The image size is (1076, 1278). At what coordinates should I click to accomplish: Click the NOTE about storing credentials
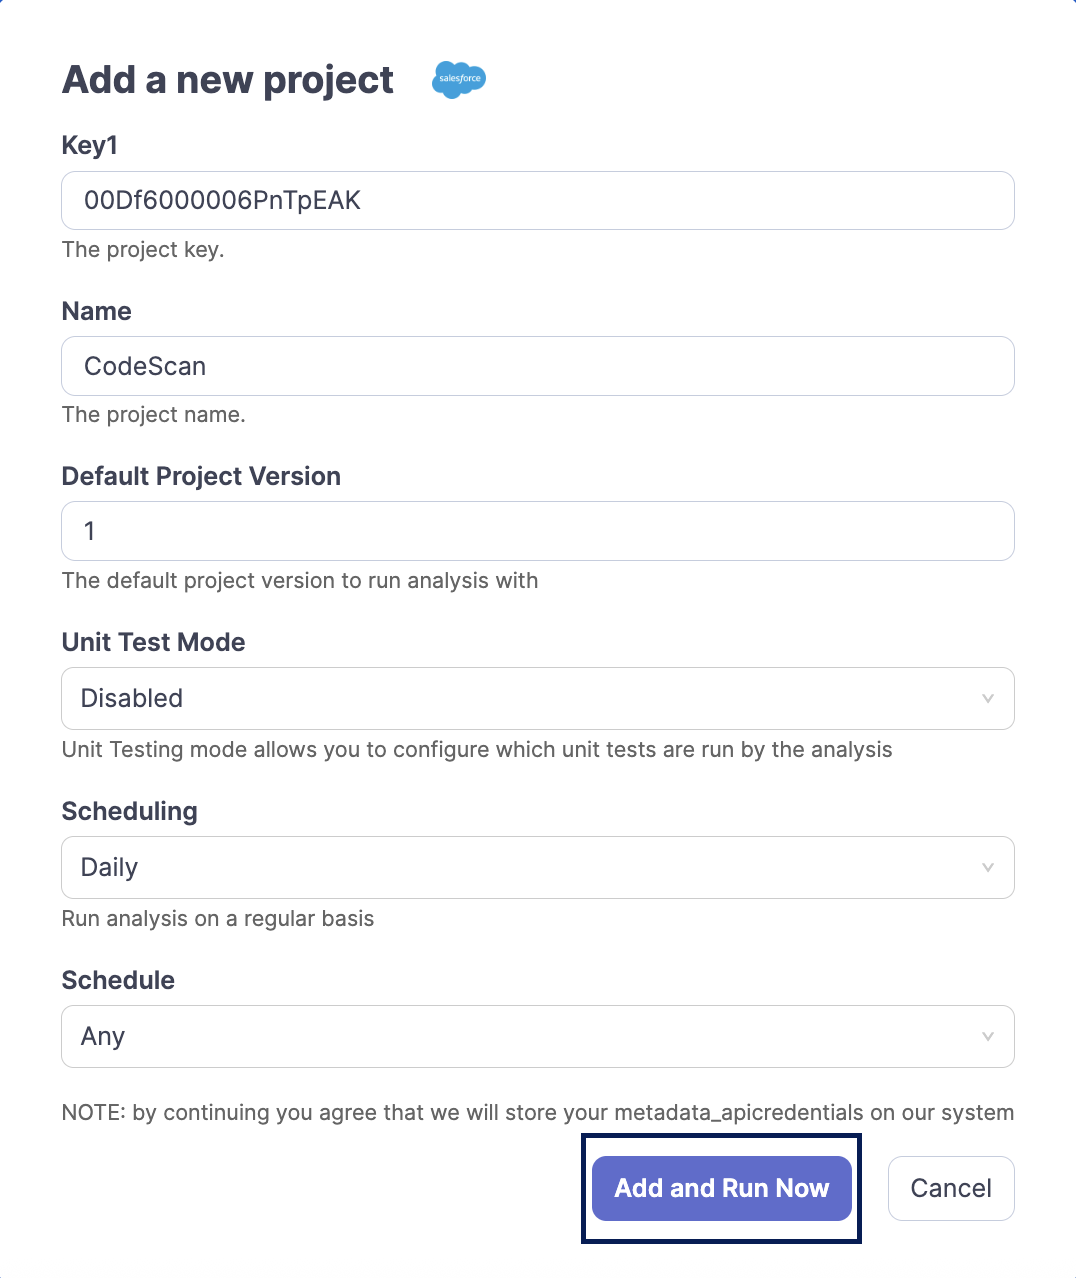[537, 1113]
